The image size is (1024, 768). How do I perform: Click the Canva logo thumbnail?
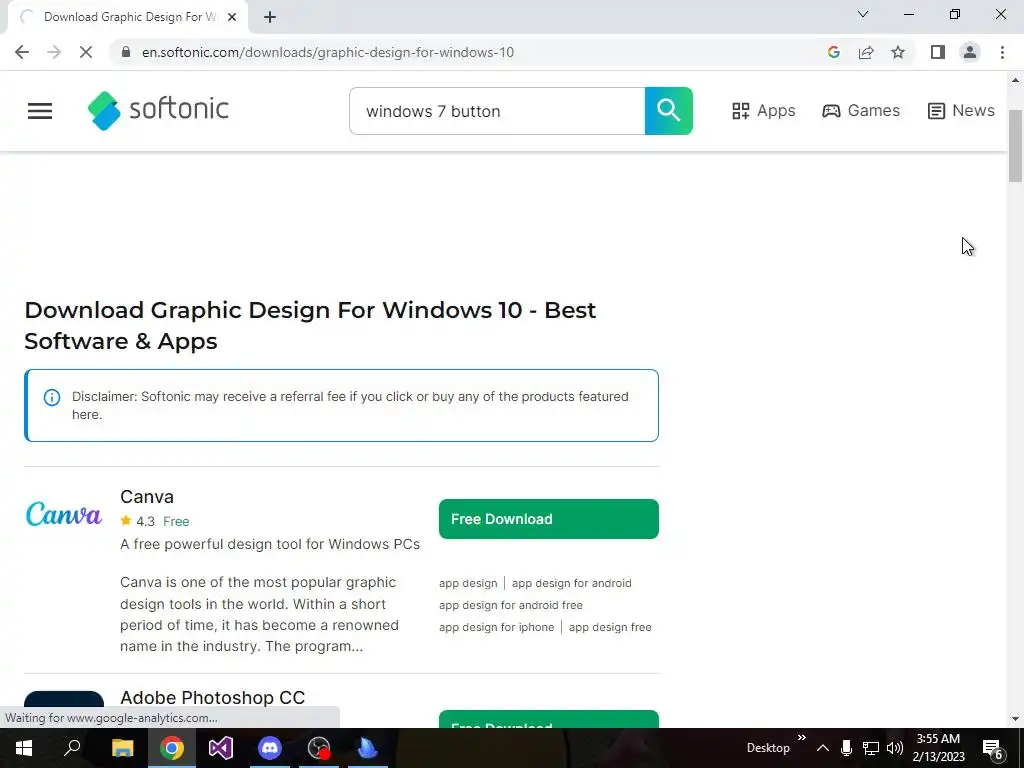[64, 514]
